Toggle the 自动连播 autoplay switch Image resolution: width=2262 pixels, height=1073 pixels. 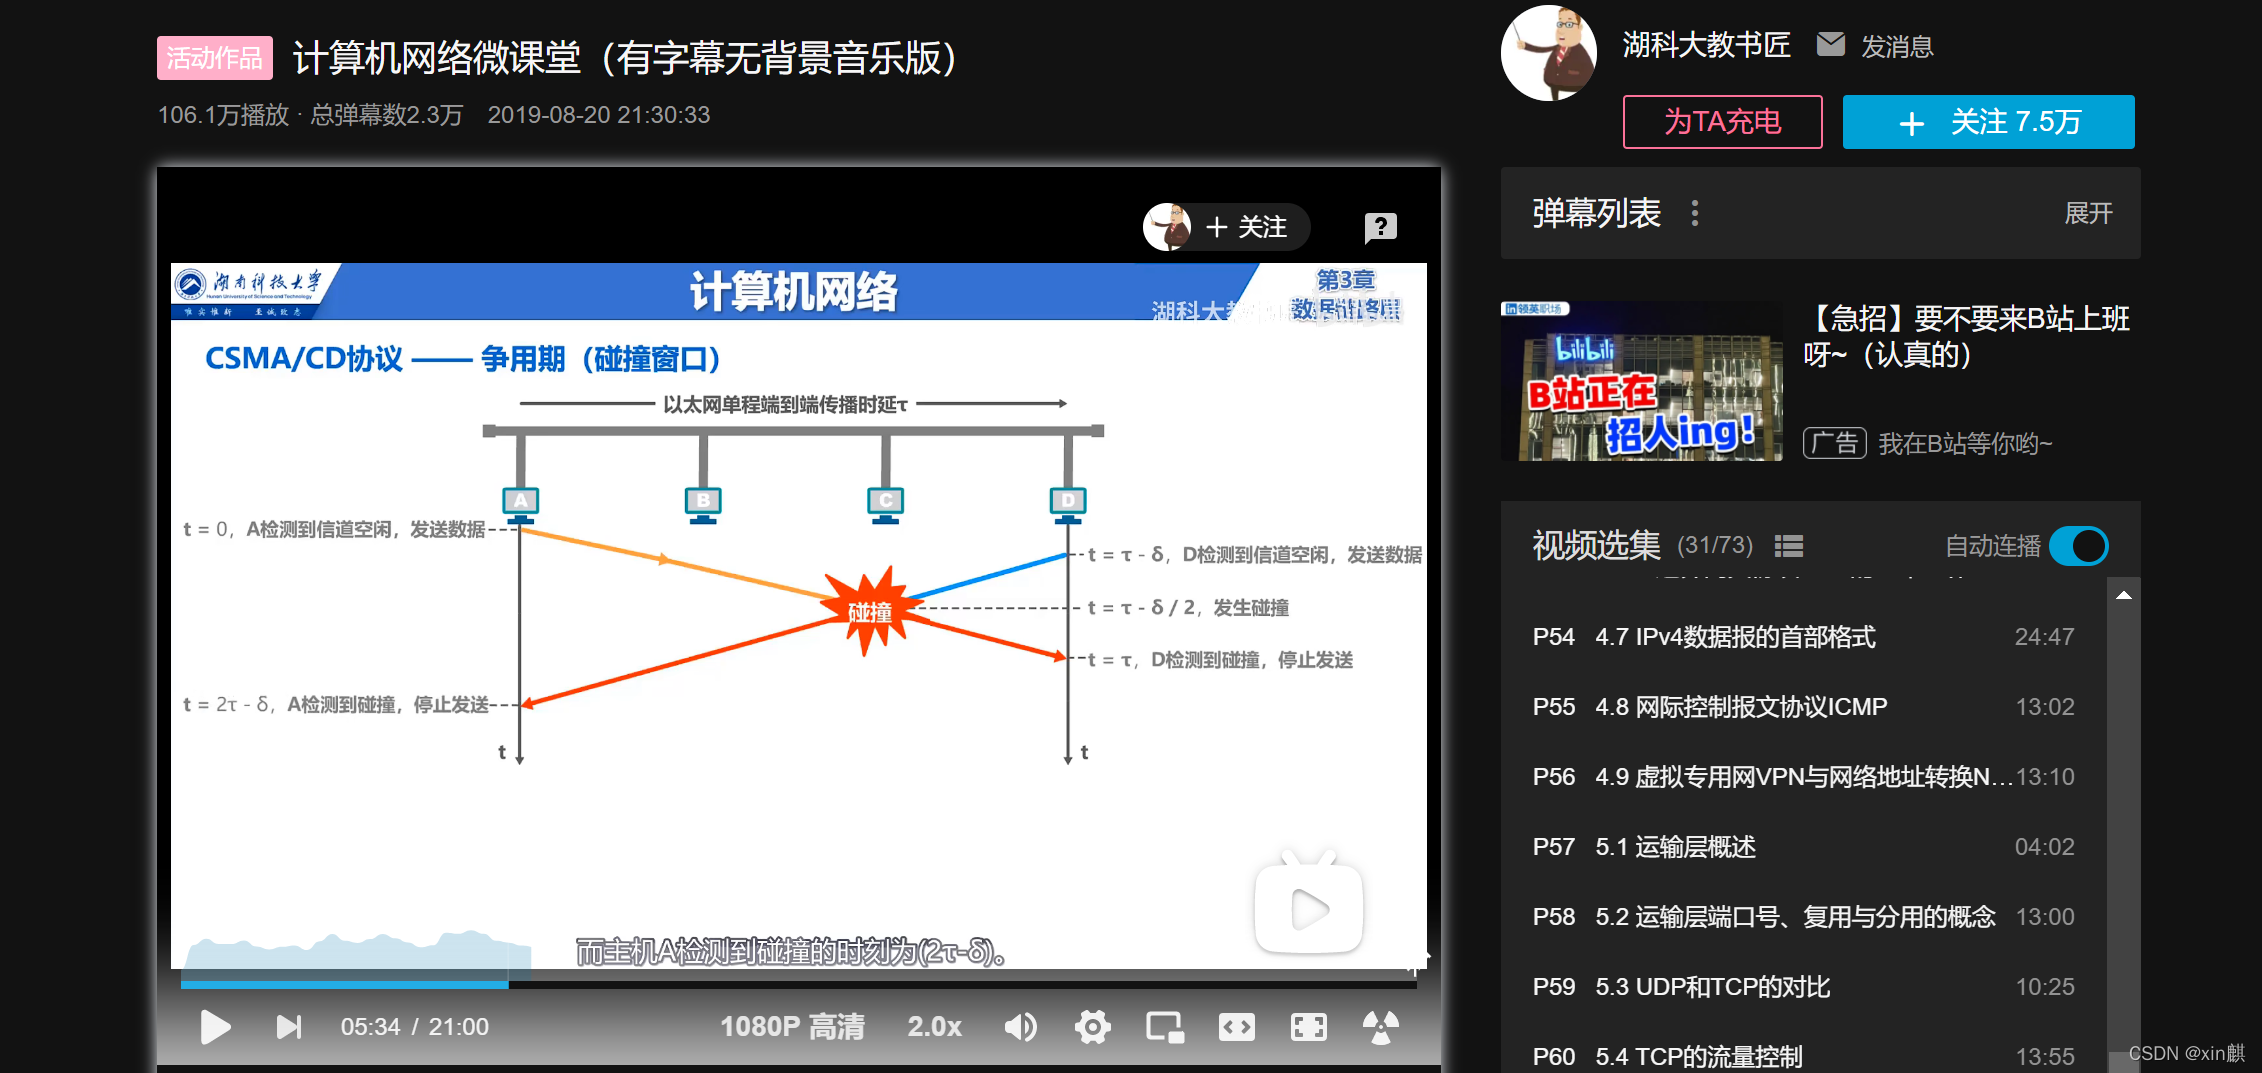(x=2079, y=546)
